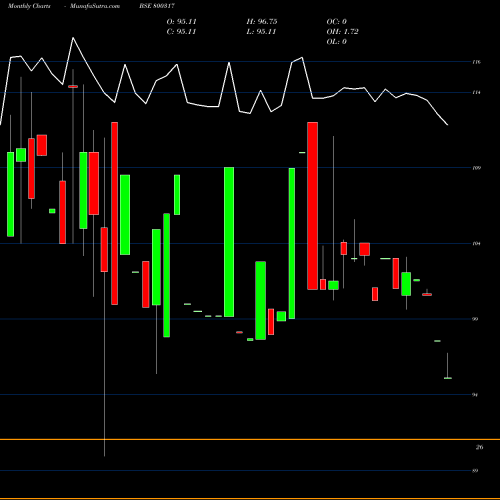Image resolution: width=500 pixels, height=500 pixels.
Task: Click the 89 price axis label
Action: click(475, 471)
